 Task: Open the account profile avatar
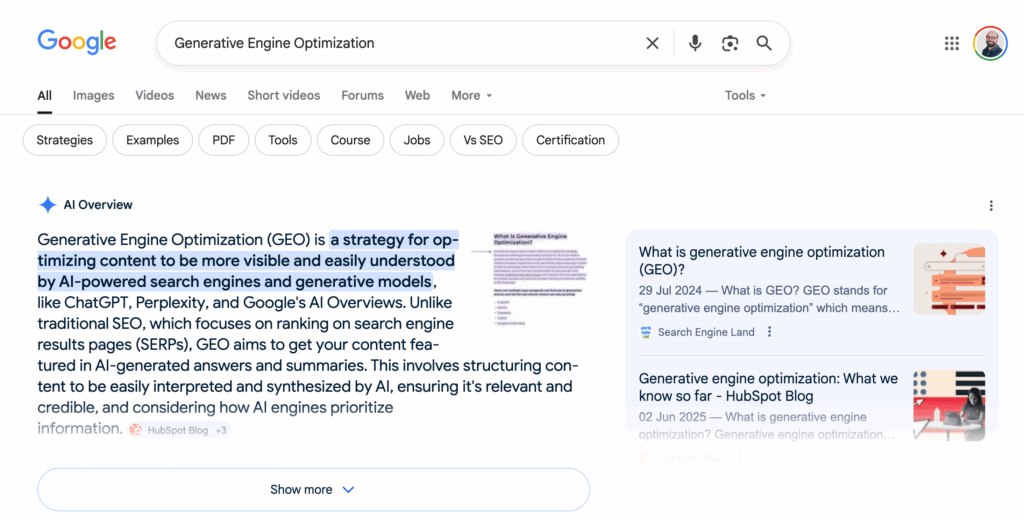click(990, 43)
